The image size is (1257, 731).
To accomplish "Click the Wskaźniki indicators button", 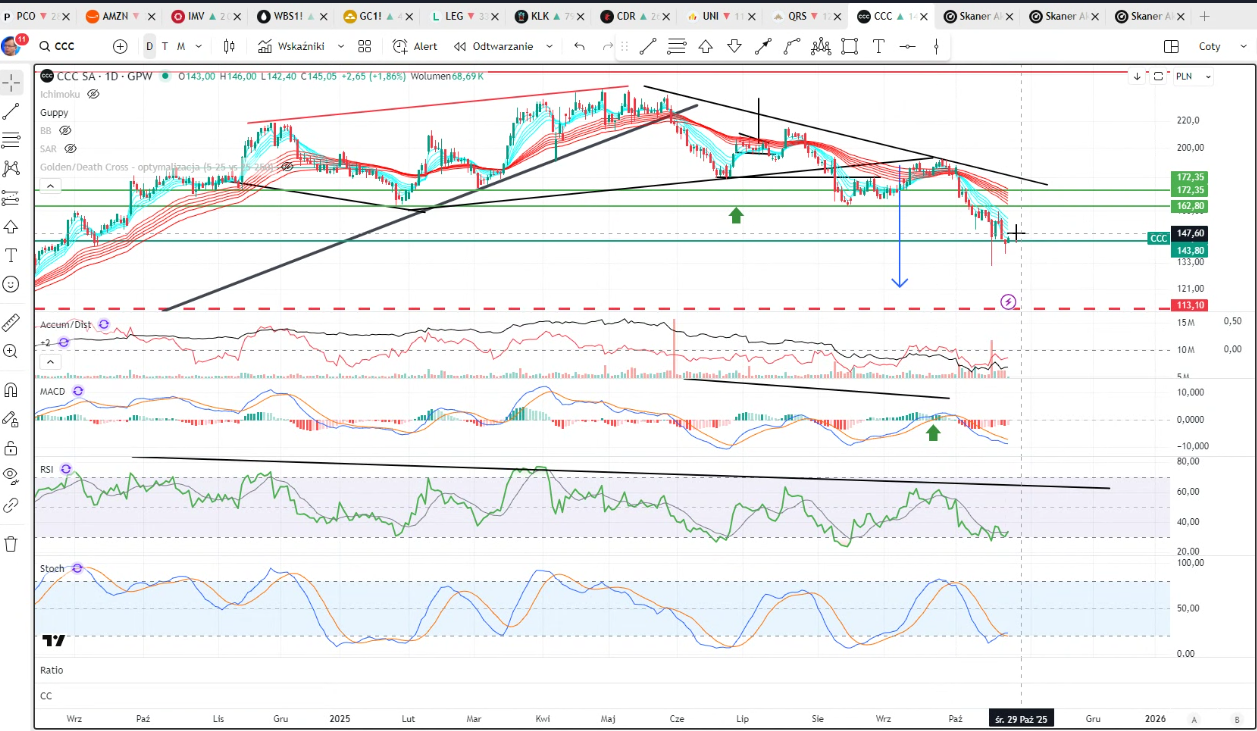I will coord(300,46).
